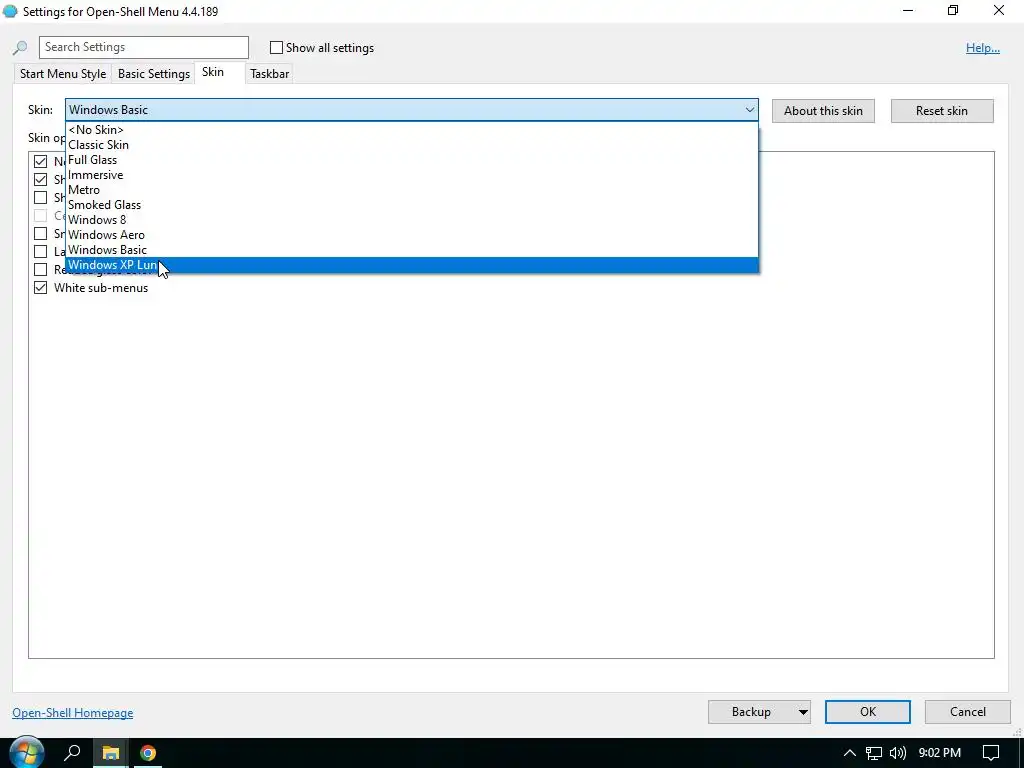Image resolution: width=1024 pixels, height=768 pixels.
Task: Click the selected Windows Basic combo field
Action: point(411,110)
